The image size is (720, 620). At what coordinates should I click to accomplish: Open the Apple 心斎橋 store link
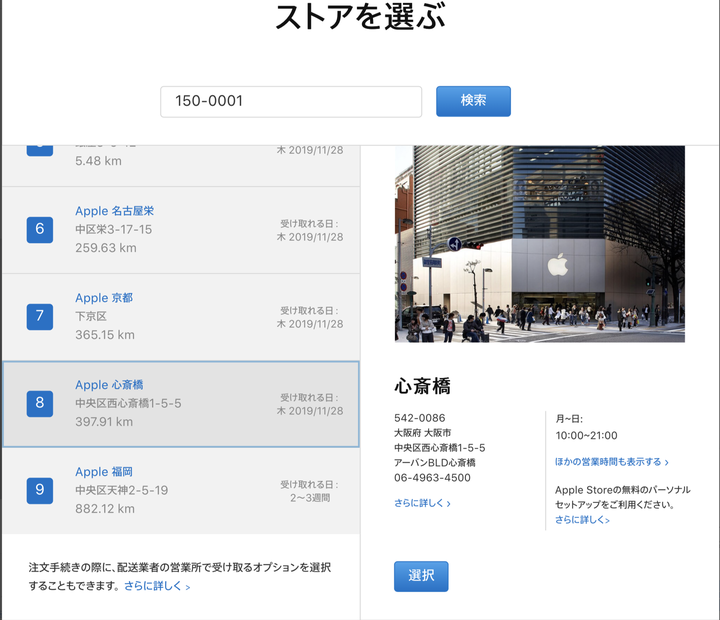click(x=109, y=384)
